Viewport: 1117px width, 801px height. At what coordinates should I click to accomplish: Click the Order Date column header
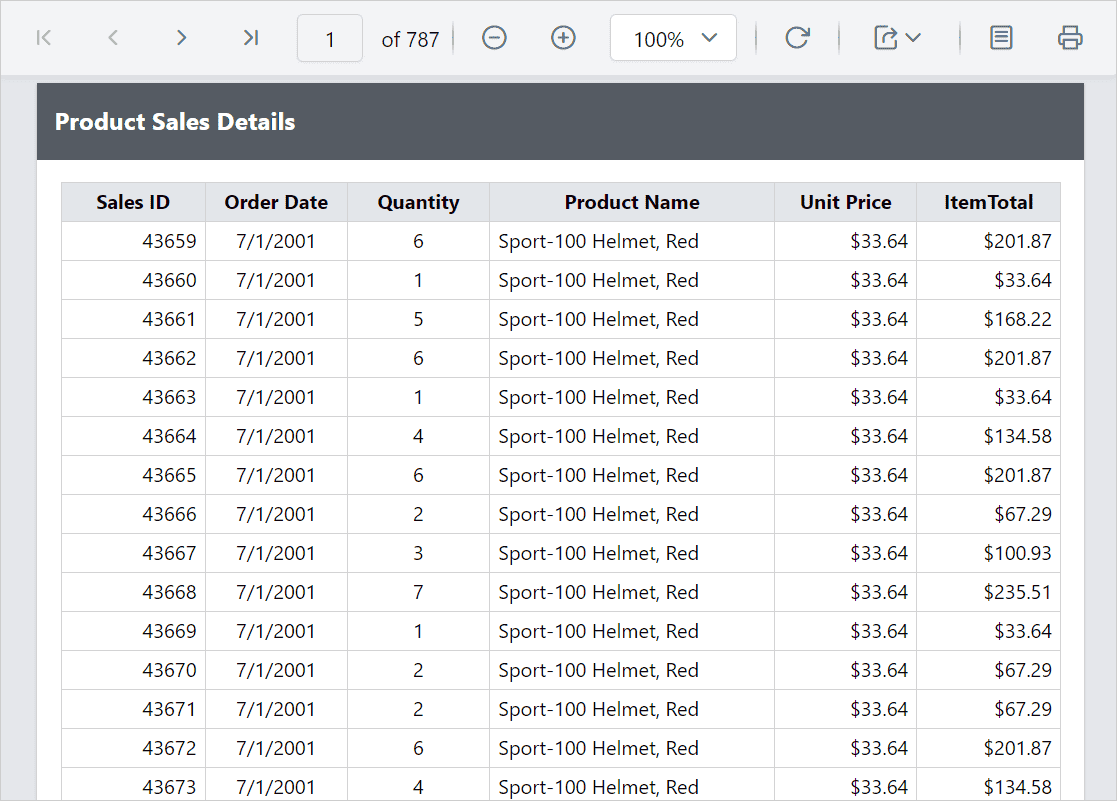click(276, 202)
